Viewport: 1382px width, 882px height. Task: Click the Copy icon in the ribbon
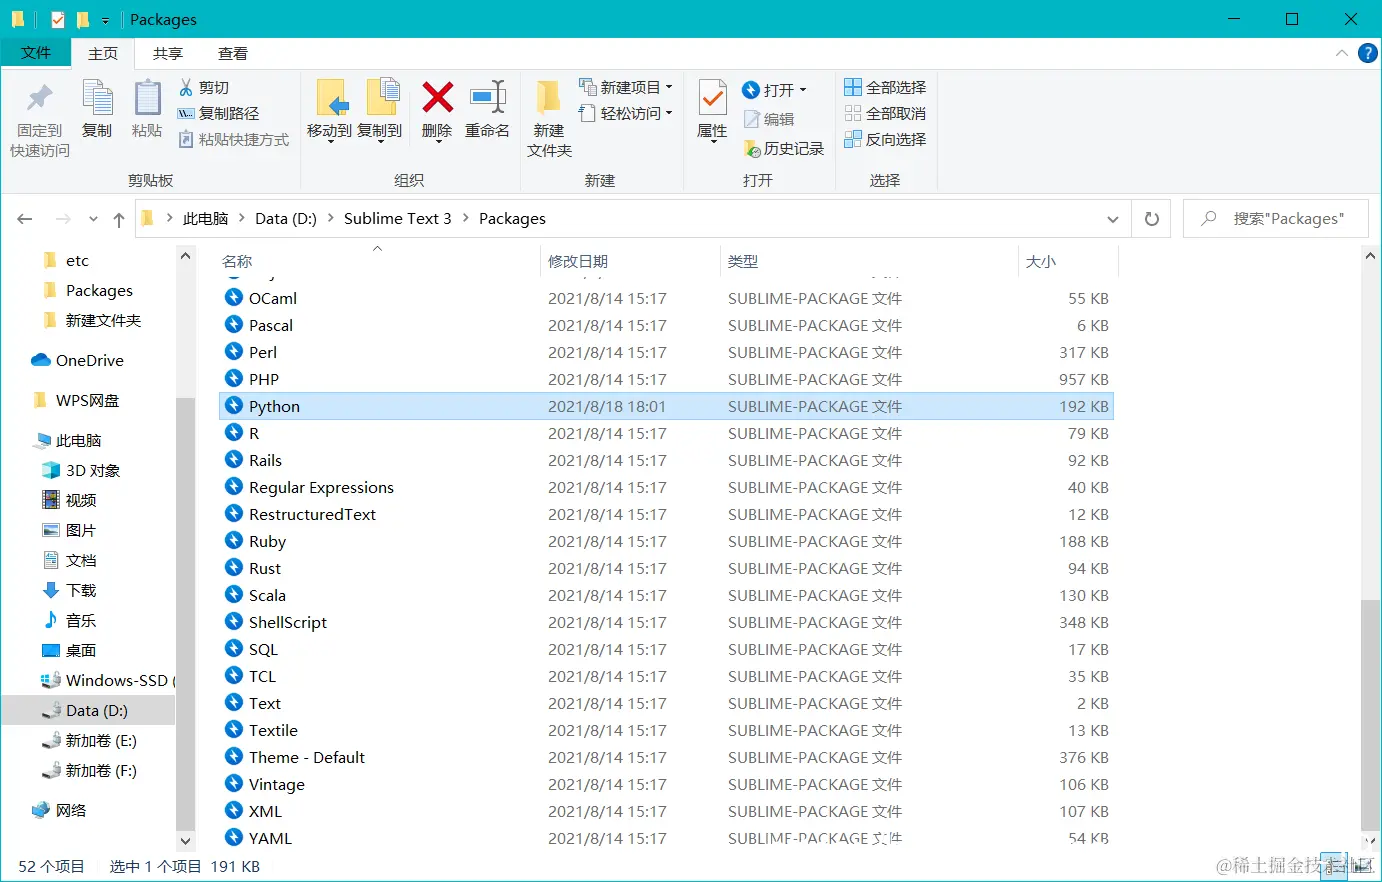tap(97, 98)
